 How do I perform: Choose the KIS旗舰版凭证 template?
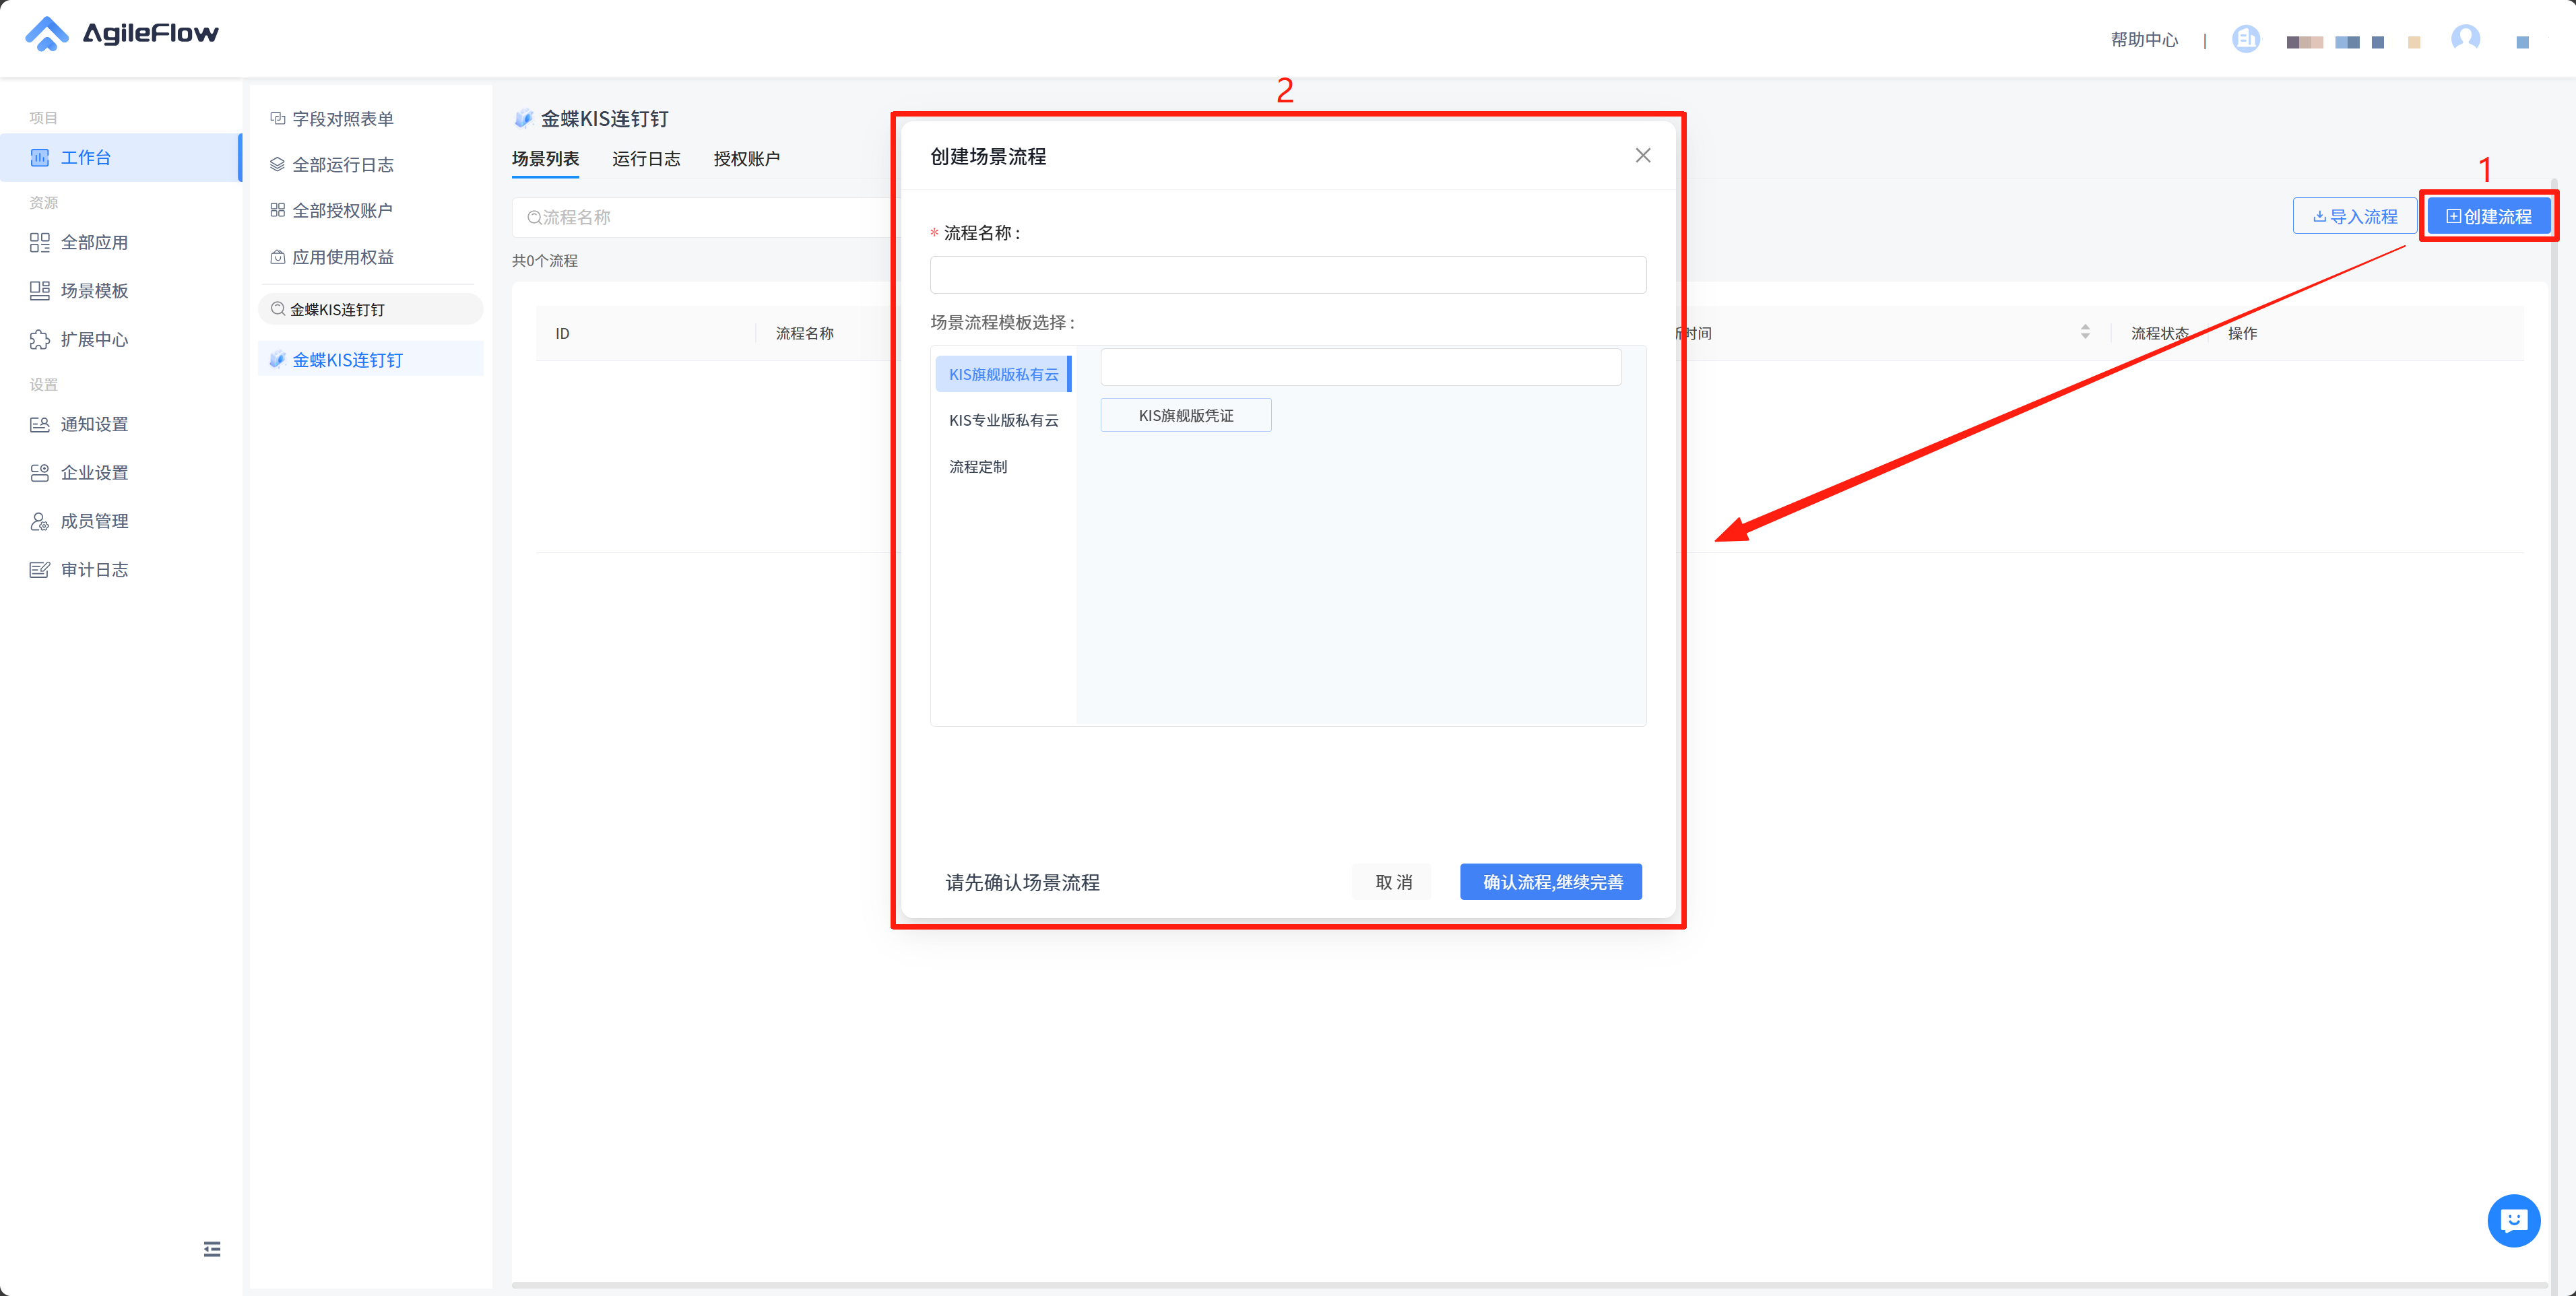(x=1185, y=416)
